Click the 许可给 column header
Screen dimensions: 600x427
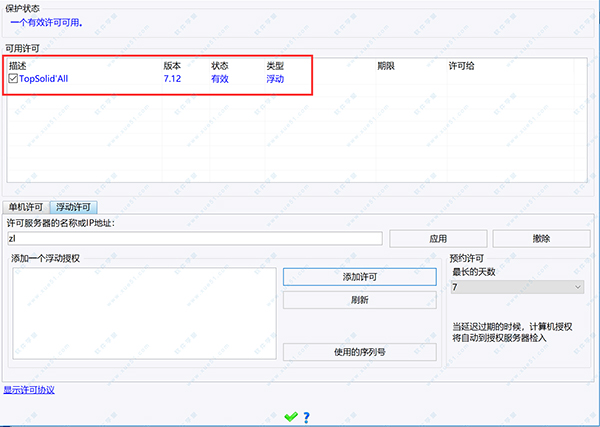point(463,65)
